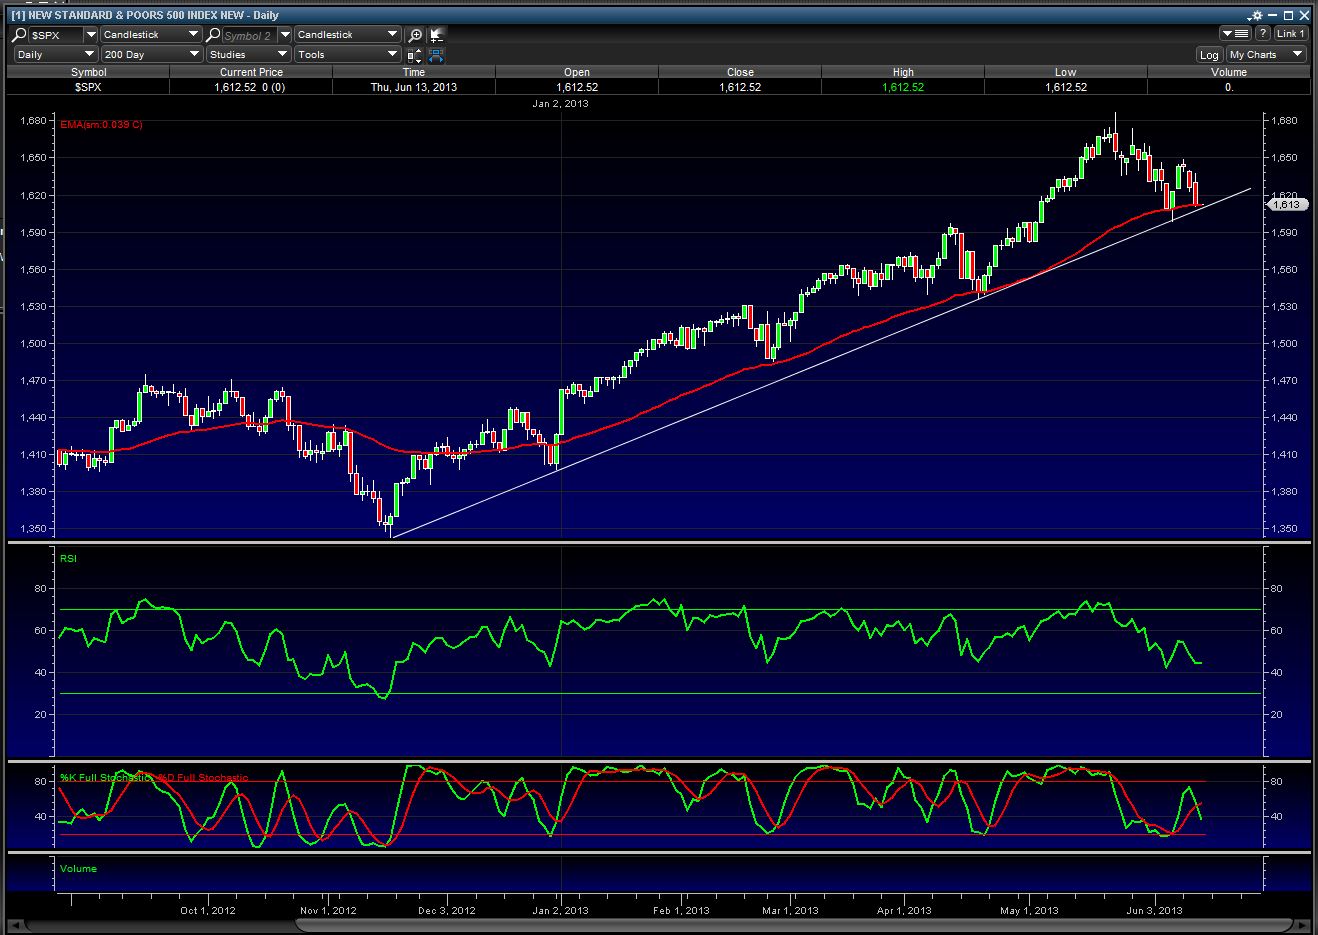This screenshot has height=935, width=1318.
Task: Expand the Daily interval dropdown
Action: pos(55,55)
